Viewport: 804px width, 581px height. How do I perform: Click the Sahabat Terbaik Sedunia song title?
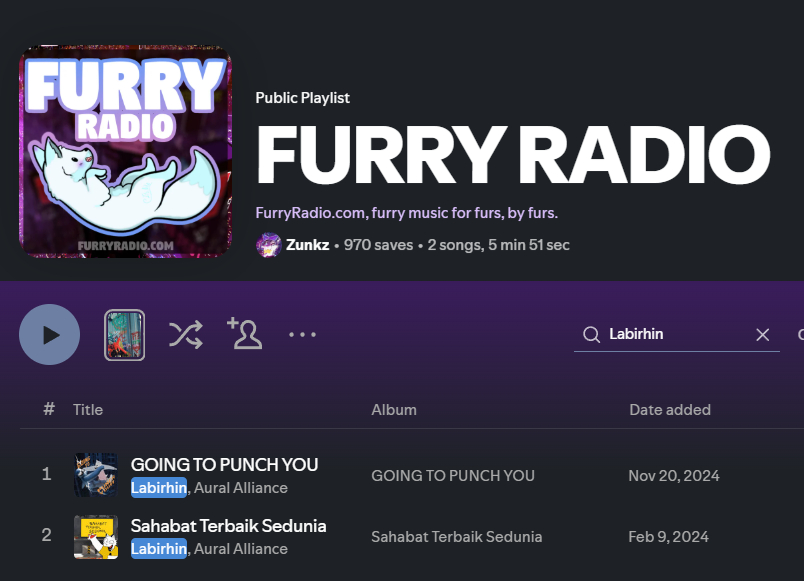(x=228, y=526)
